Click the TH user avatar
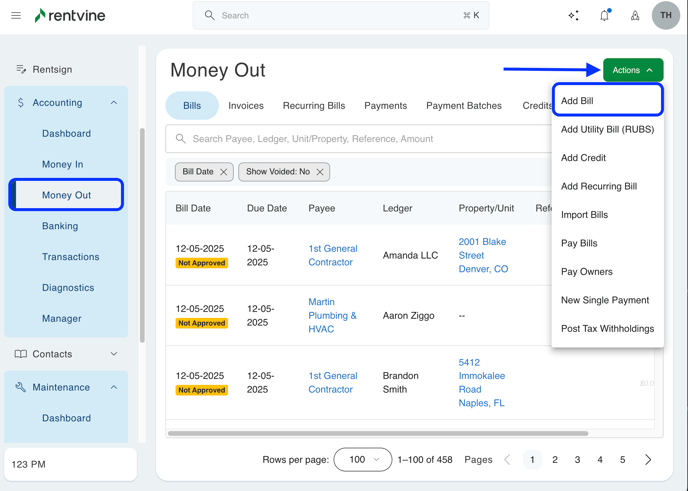This screenshot has width=688, height=491. point(666,16)
